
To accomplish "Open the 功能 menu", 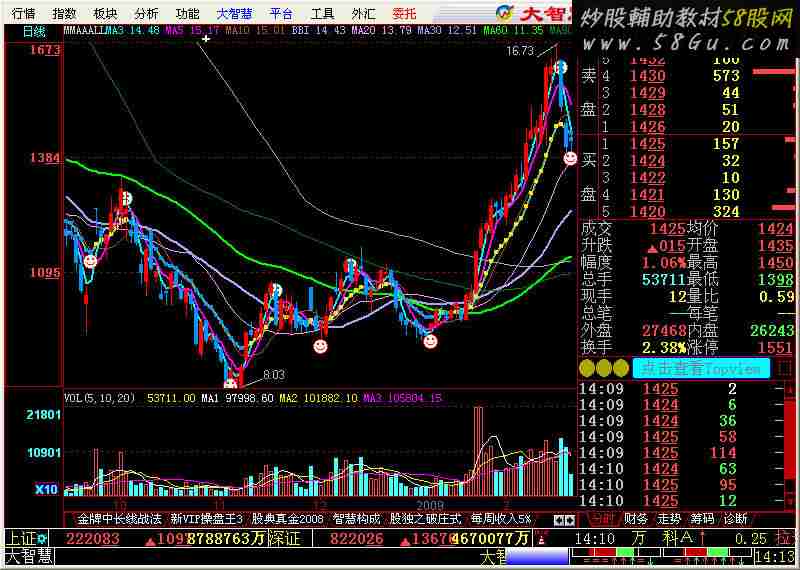I will tap(187, 13).
